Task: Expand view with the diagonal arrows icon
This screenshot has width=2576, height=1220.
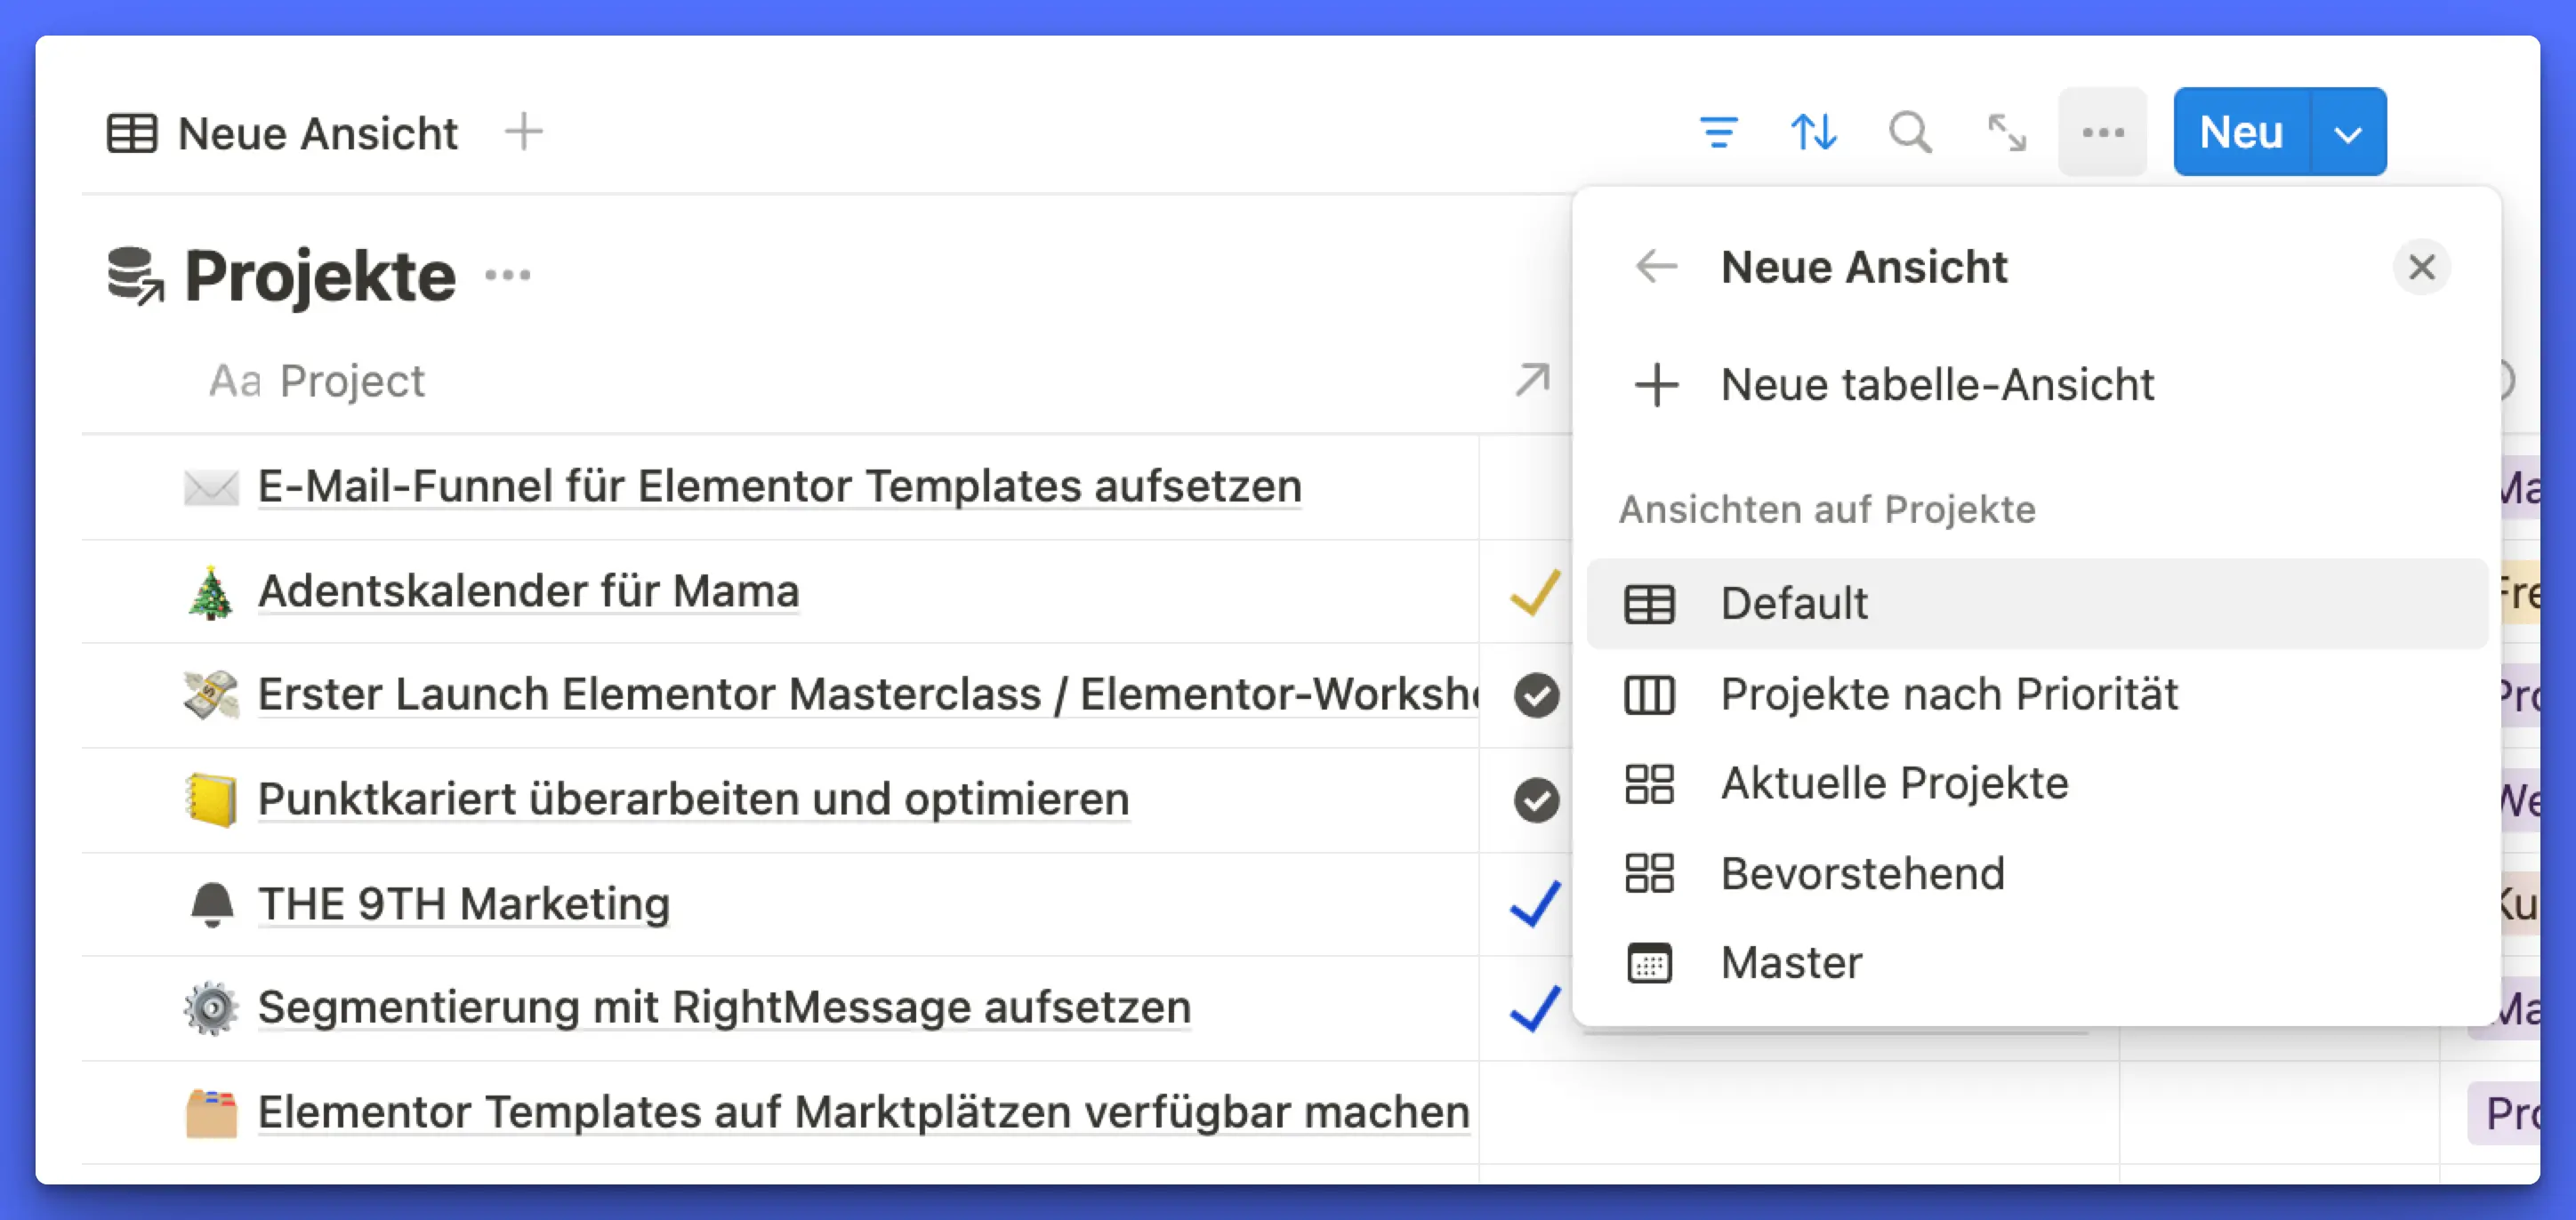Action: pos(2006,132)
